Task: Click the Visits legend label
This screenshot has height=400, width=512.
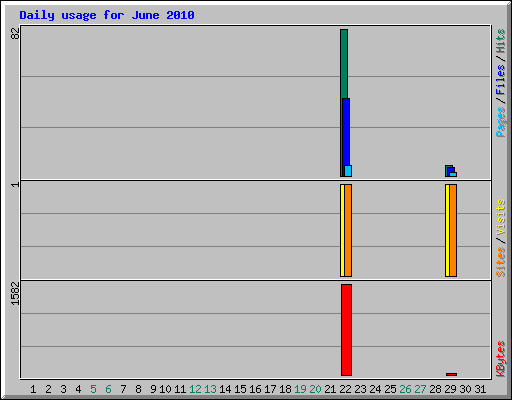Action: (x=500, y=217)
